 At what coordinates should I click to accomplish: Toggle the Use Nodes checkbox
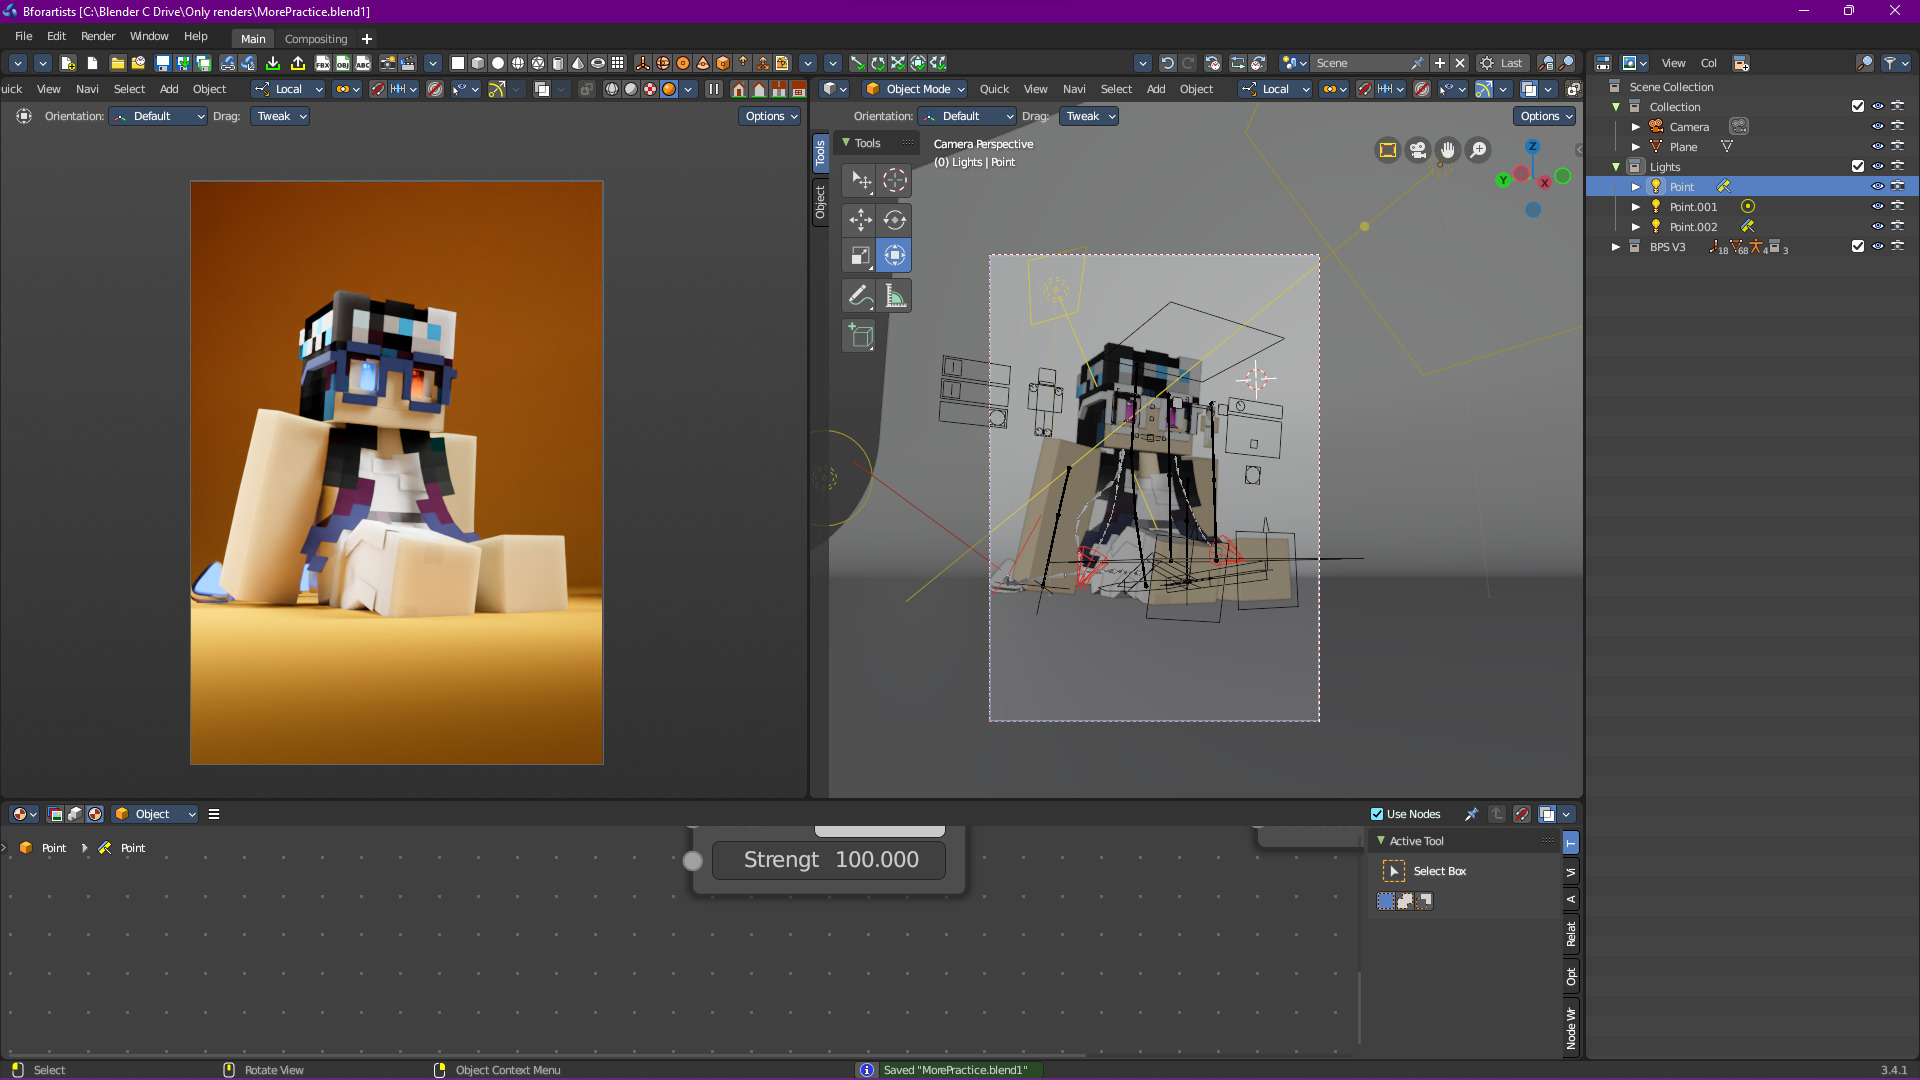(1377, 814)
